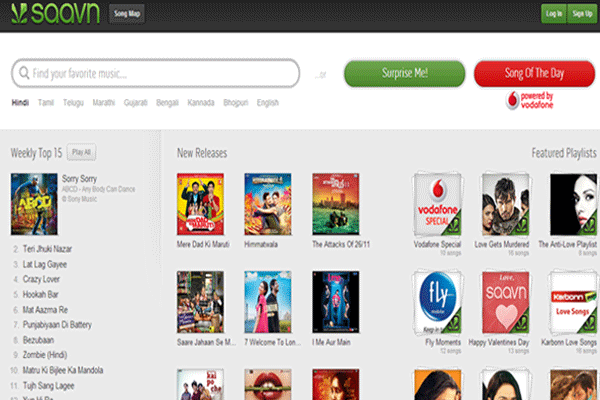Play Tujh Sang Lagee from list
The height and width of the screenshot is (400, 600).
pyautogui.click(x=49, y=385)
